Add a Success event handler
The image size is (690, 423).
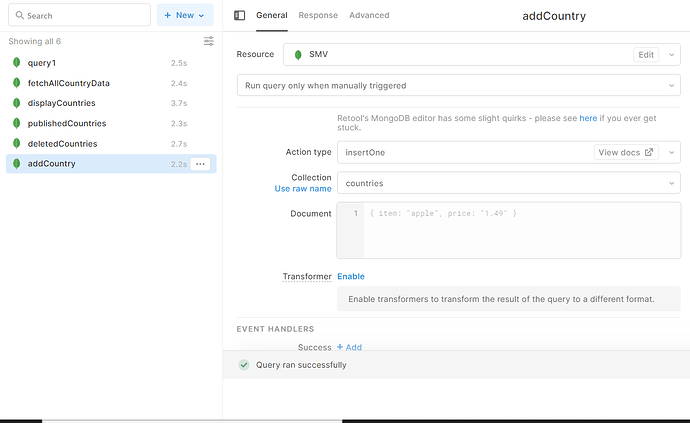[349, 347]
